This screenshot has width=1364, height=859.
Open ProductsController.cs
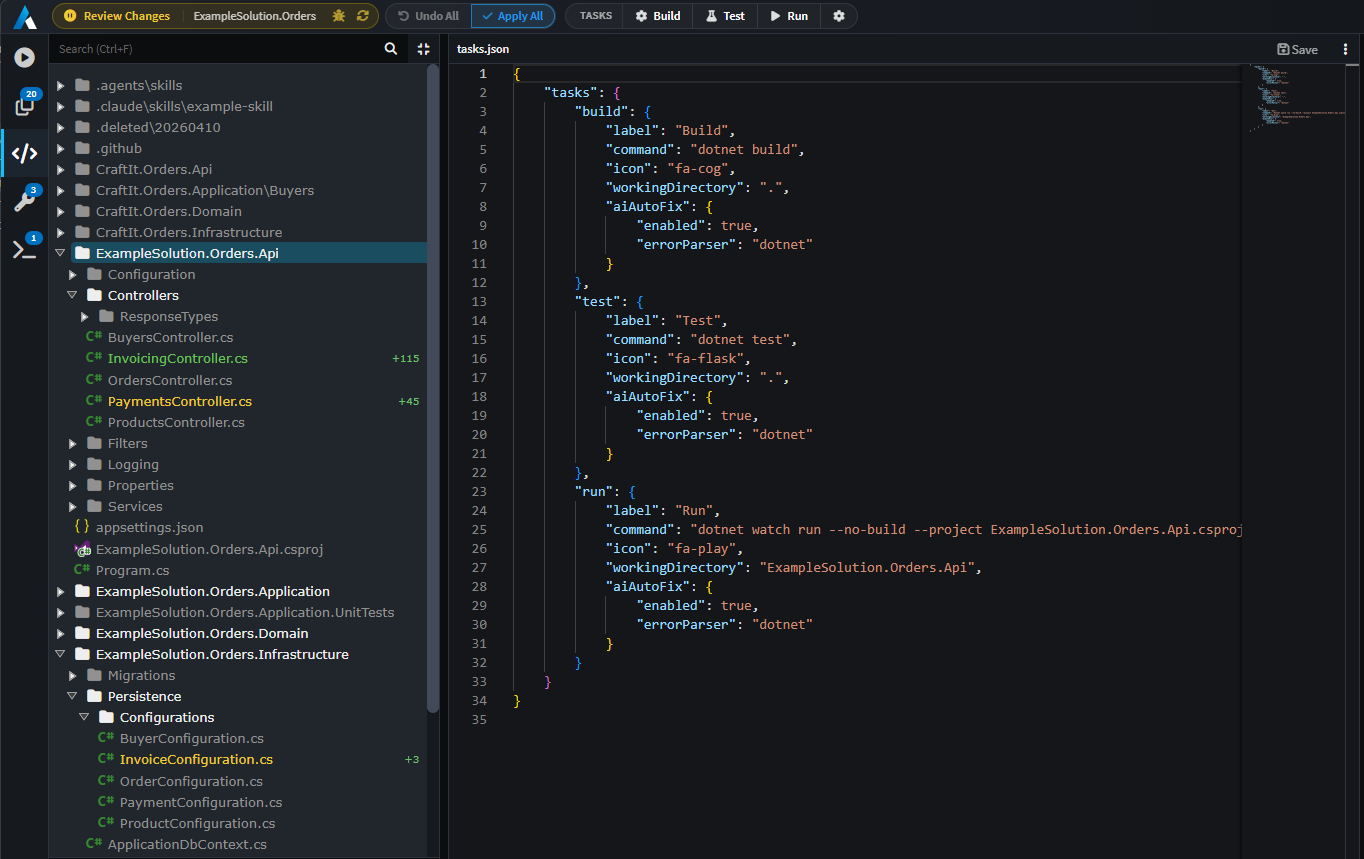176,422
